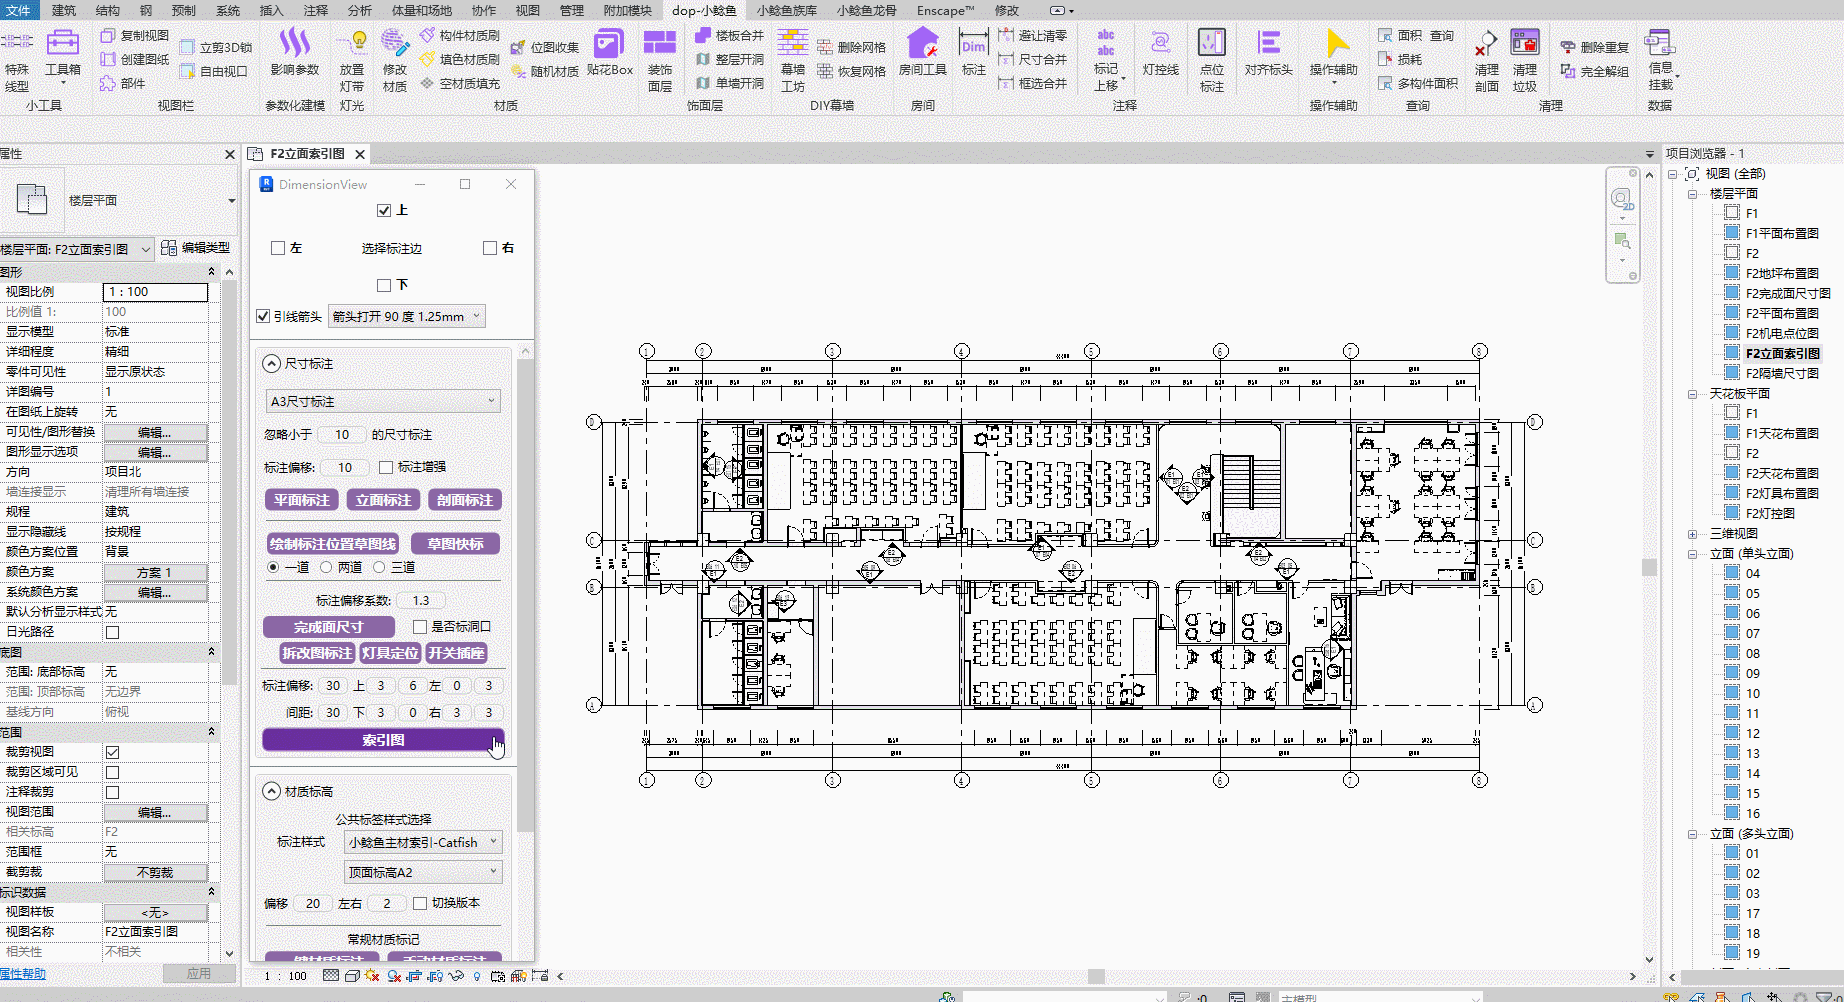This screenshot has width=1844, height=1002.
Task: Click the 标注偏移系数 value field
Action: tap(421, 601)
